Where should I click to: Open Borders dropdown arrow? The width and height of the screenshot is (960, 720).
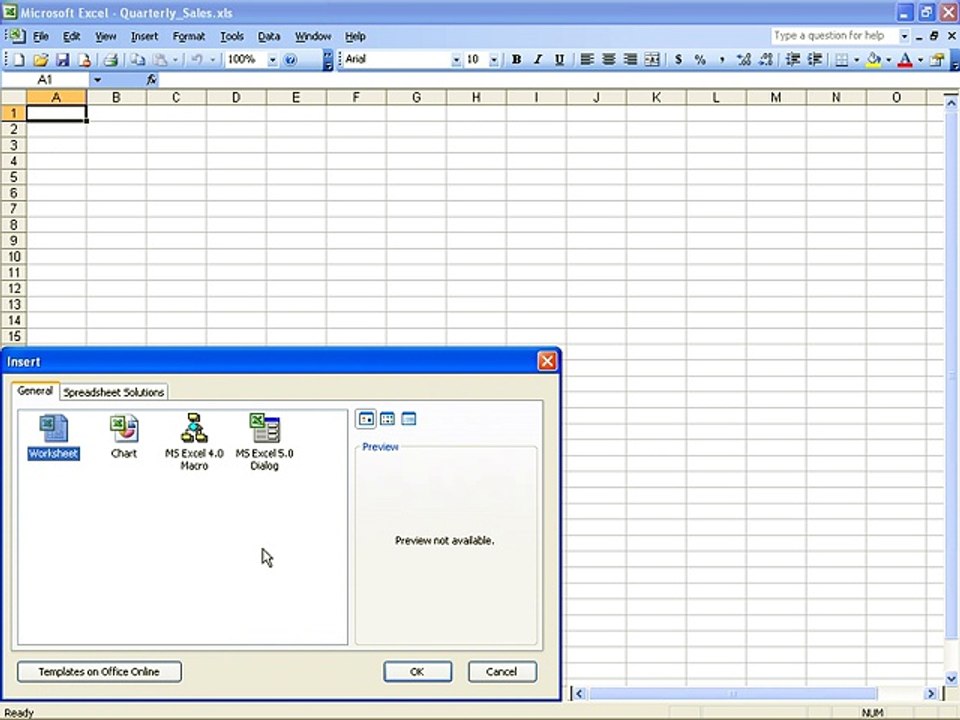[857, 60]
